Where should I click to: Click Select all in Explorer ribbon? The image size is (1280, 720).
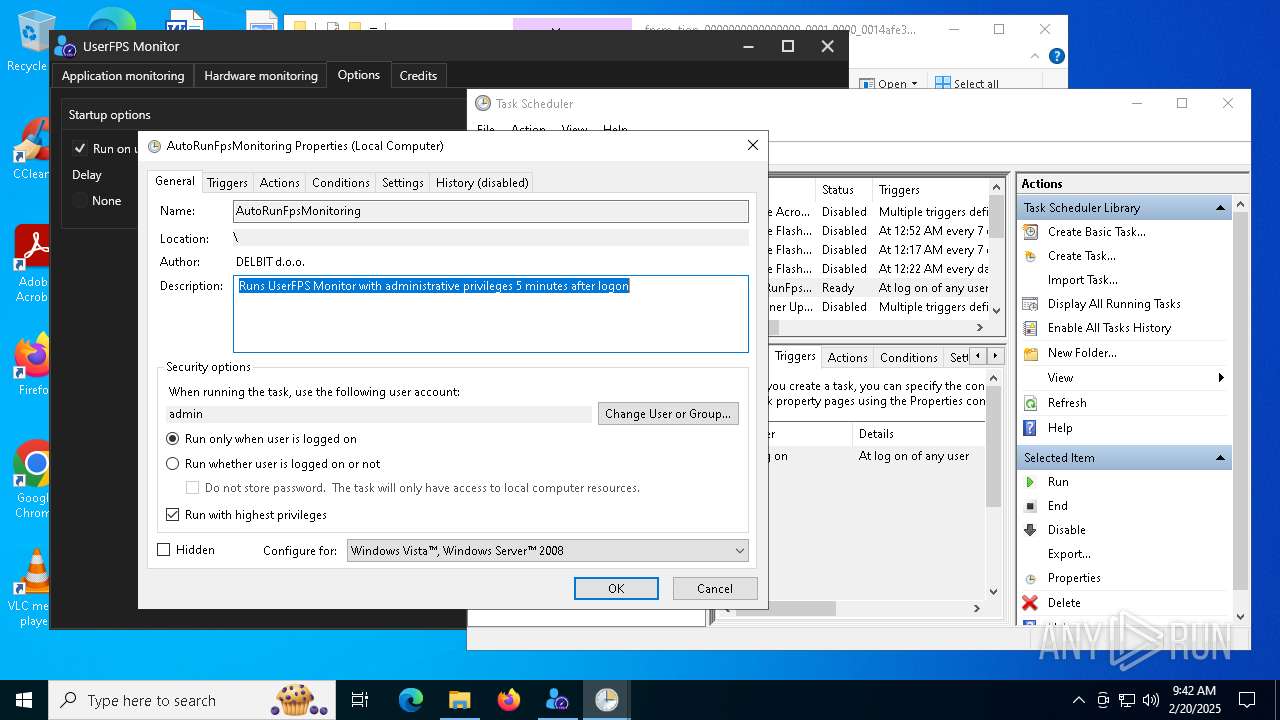click(967, 84)
